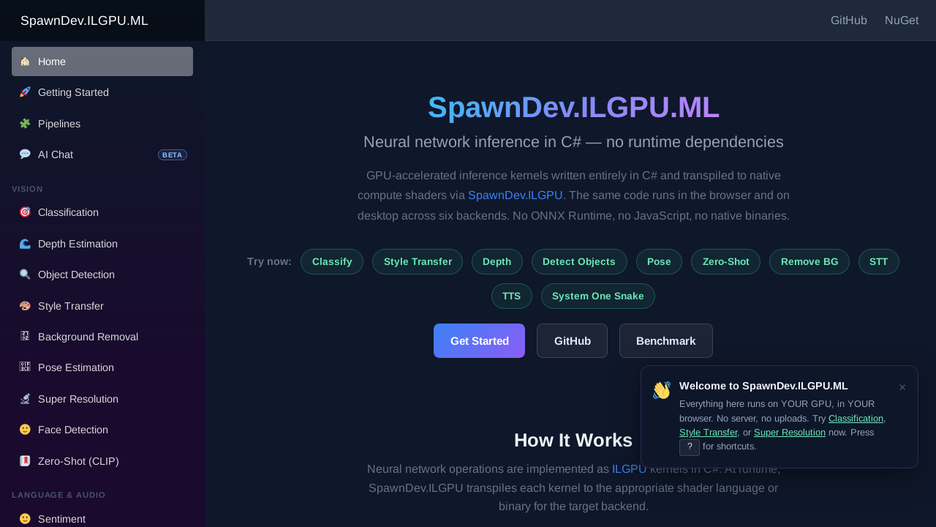The height and width of the screenshot is (527, 936).
Task: Follow the Super Resolution link in welcome popup
Action: [789, 432]
